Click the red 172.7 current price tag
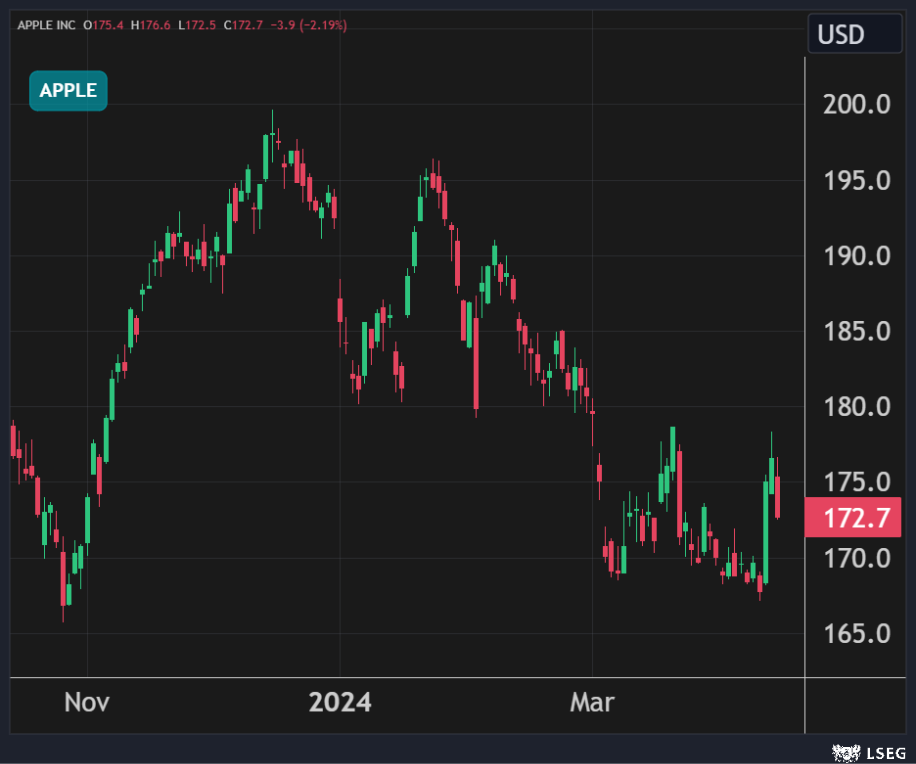 tap(853, 519)
